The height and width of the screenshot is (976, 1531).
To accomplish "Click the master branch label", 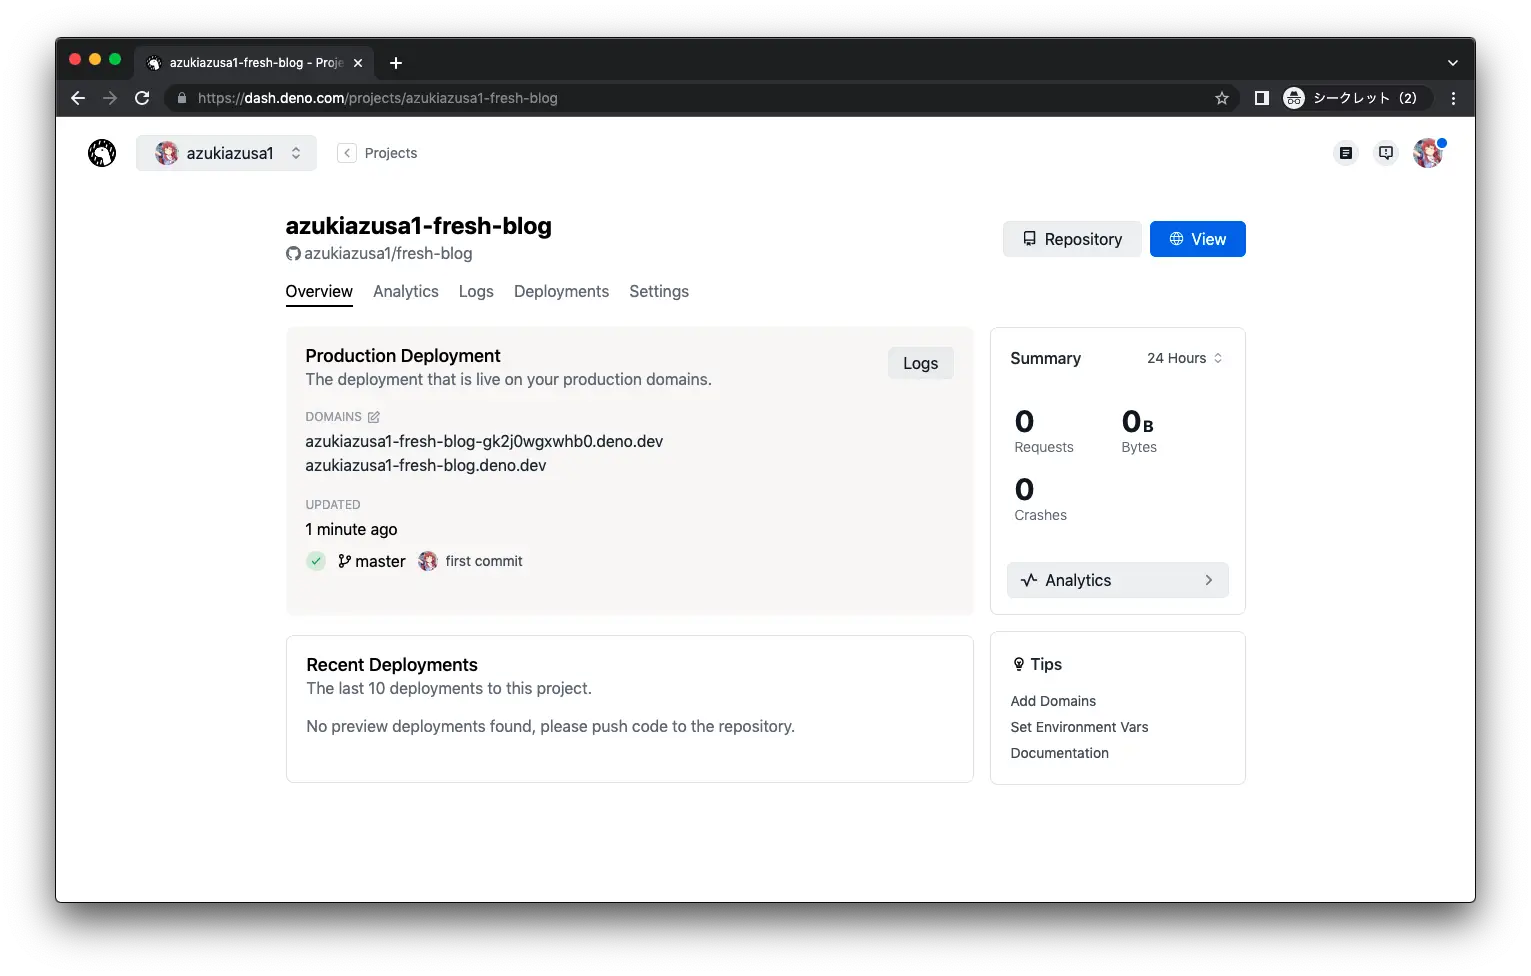I will (372, 561).
